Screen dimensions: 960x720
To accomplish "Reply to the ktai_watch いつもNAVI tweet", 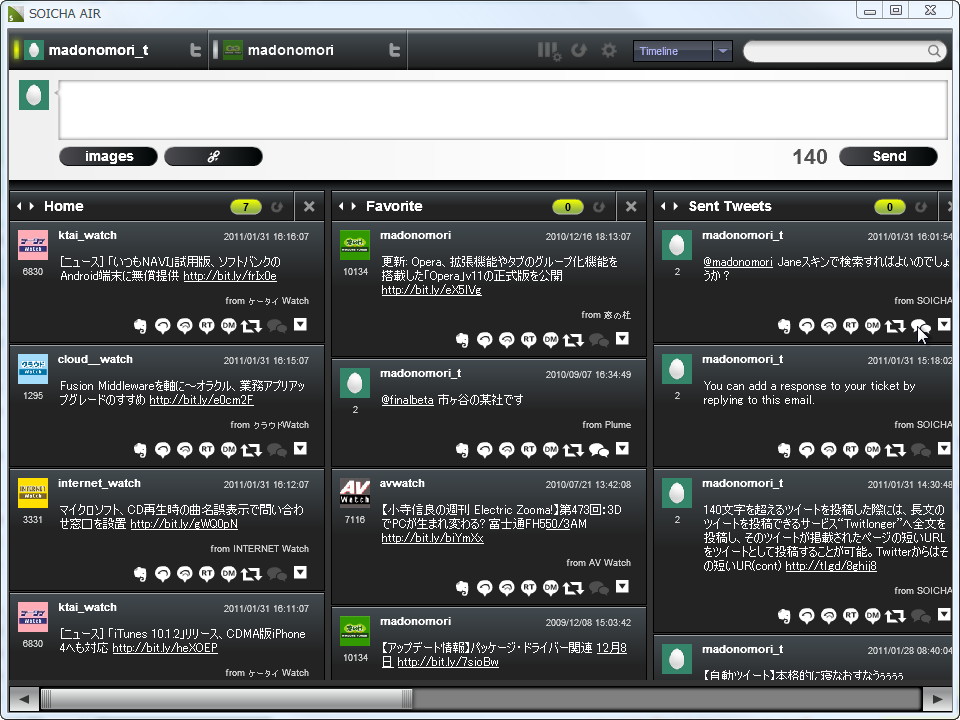I will tap(162, 326).
